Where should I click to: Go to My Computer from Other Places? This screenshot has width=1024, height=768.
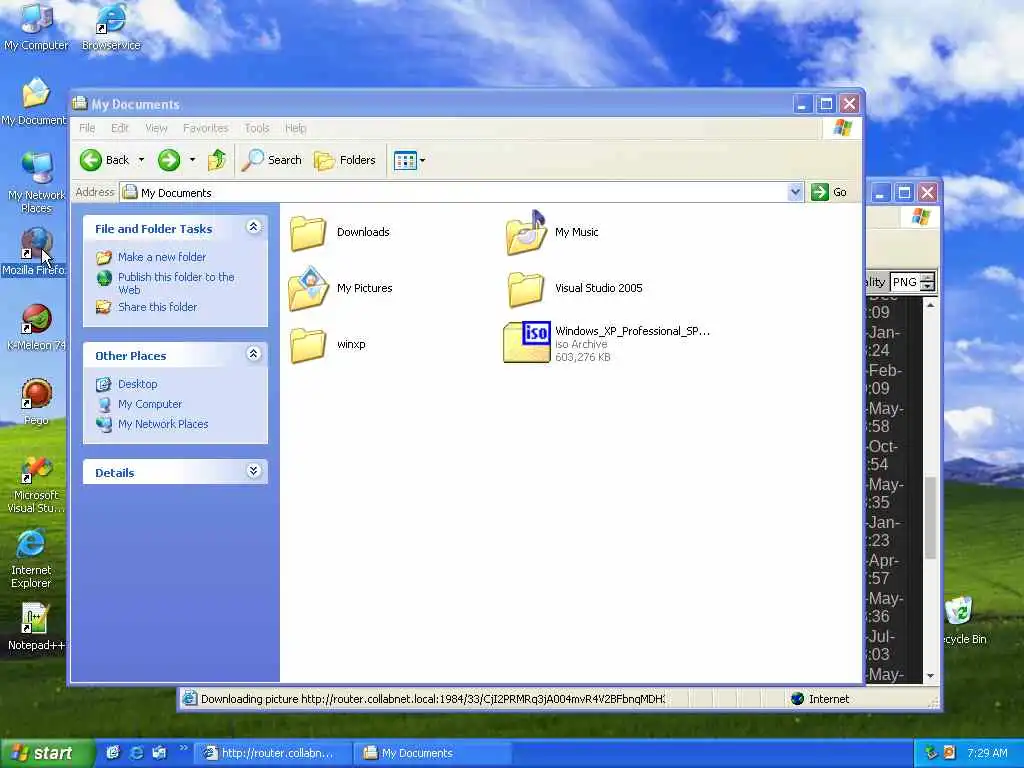pyautogui.click(x=150, y=404)
